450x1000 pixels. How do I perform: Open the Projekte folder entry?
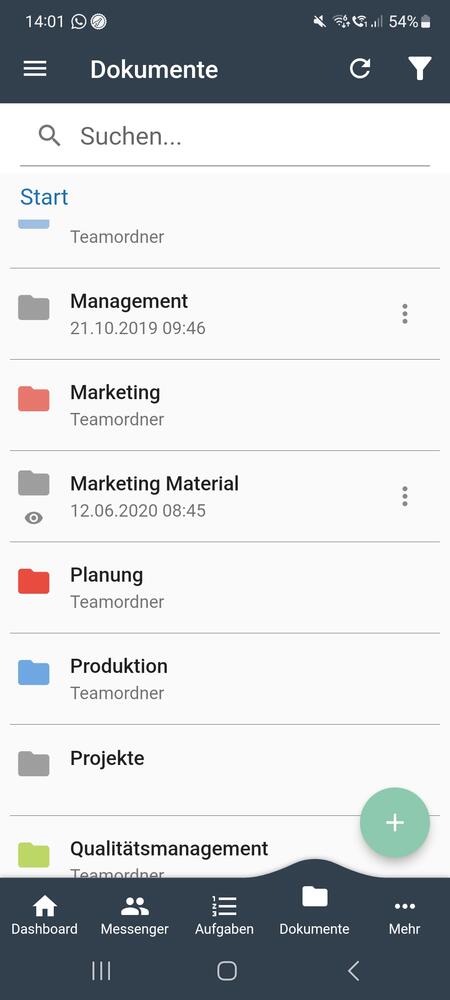[225, 770]
